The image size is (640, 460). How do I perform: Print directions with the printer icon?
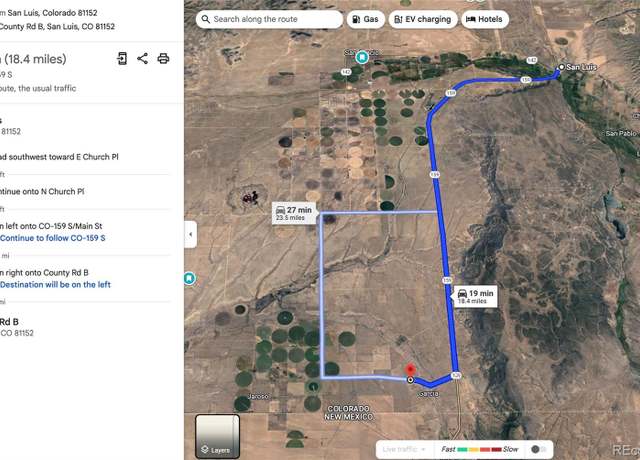click(163, 58)
